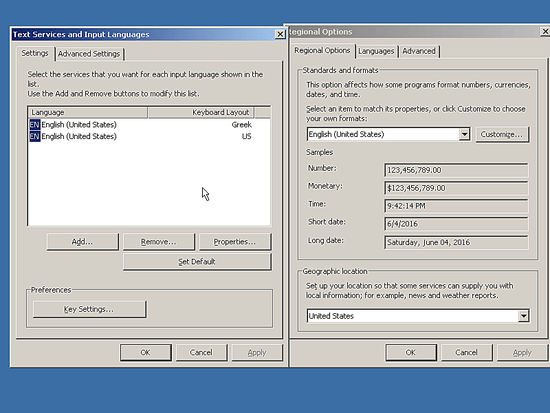Open Properties... for the selected layout
This screenshot has width=550, height=413.
(x=235, y=242)
